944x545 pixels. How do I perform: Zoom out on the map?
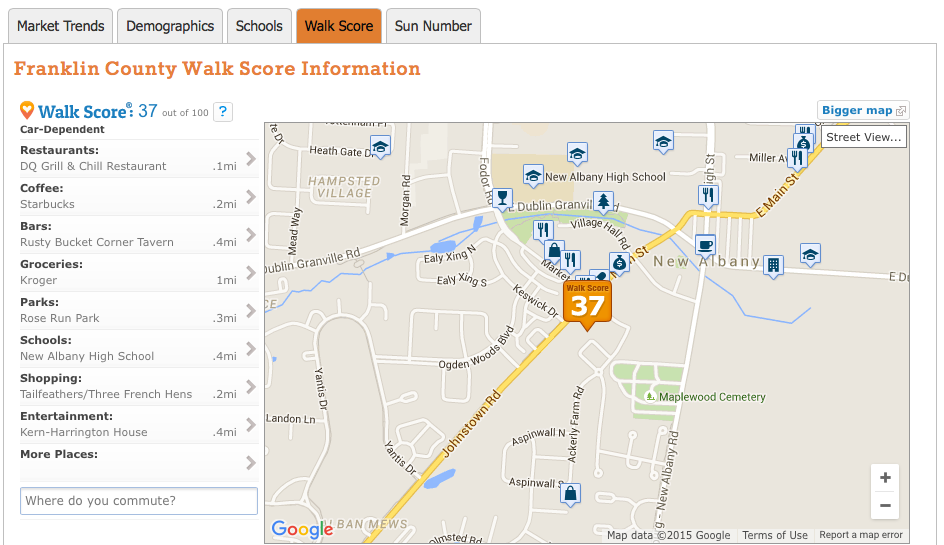click(x=884, y=506)
